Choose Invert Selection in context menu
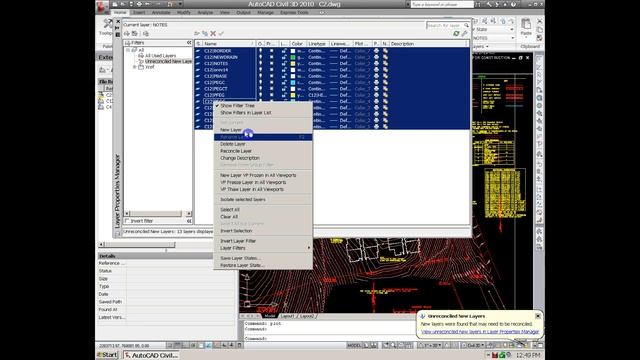Viewport: 640px width, 360px height. click(236, 231)
